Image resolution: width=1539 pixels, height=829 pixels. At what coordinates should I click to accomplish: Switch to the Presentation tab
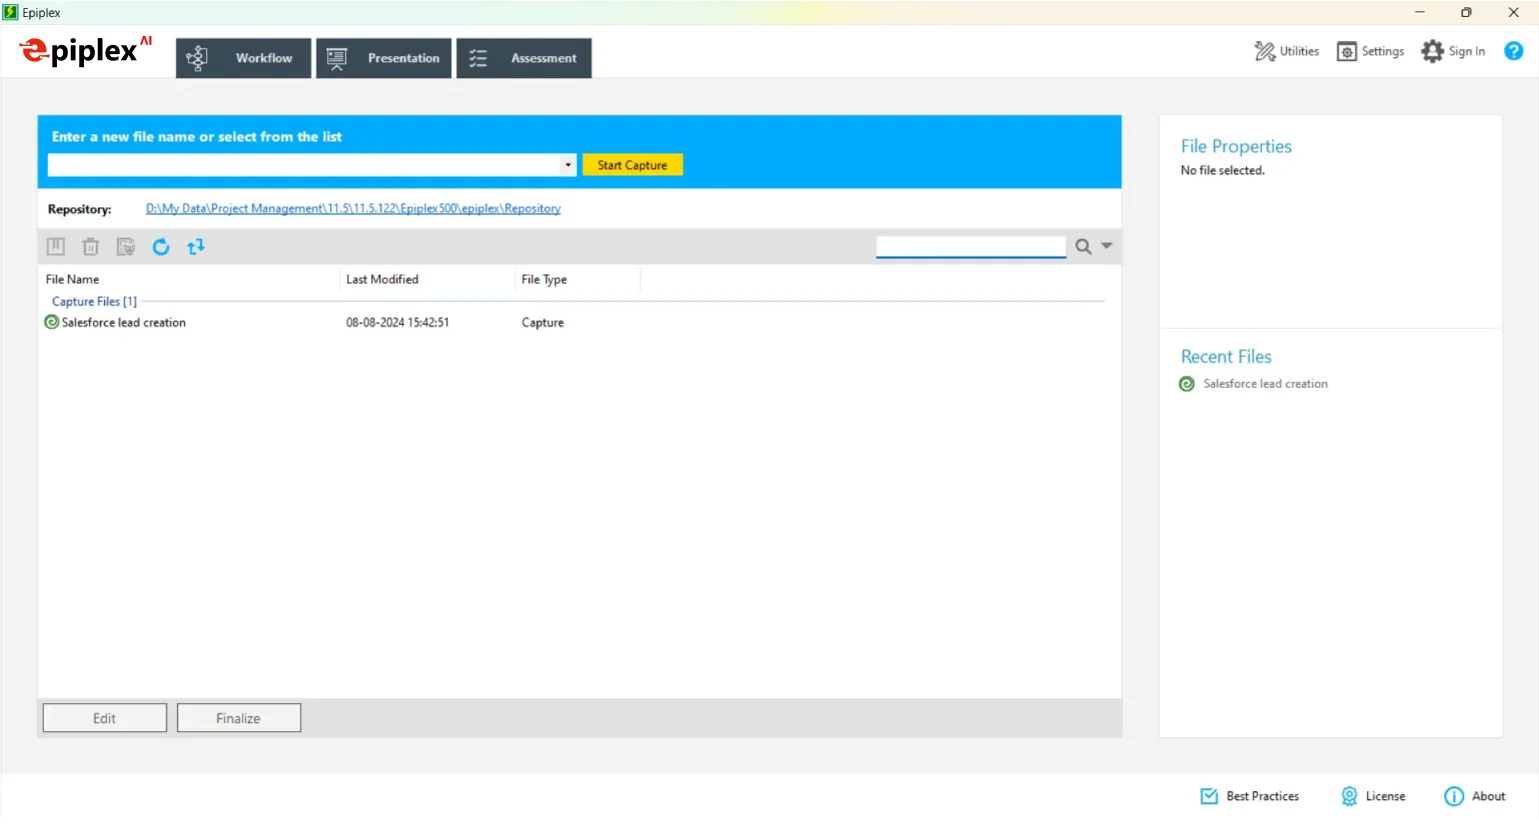click(384, 58)
